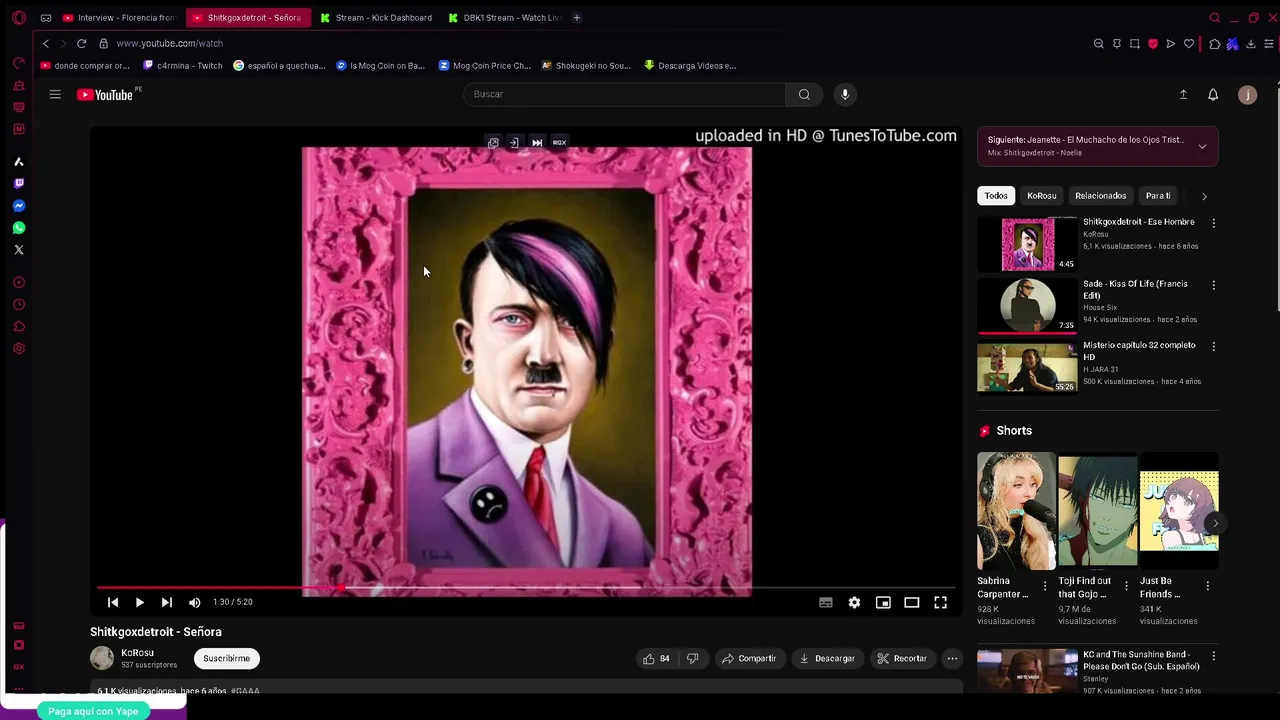Screen dimensions: 1280x720
Task: Click the Compartir button
Action: pyautogui.click(x=749, y=659)
